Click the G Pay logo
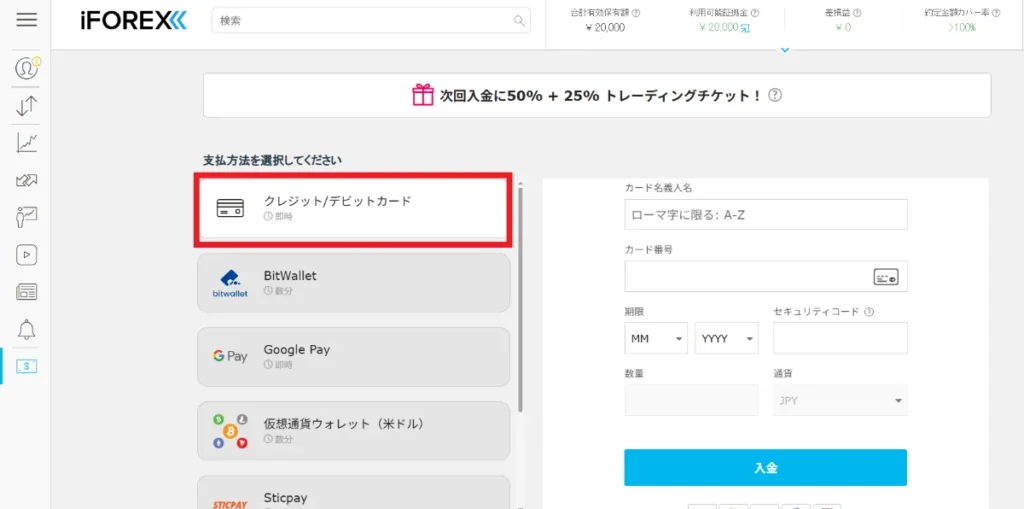This screenshot has height=509, width=1024. (x=230, y=357)
